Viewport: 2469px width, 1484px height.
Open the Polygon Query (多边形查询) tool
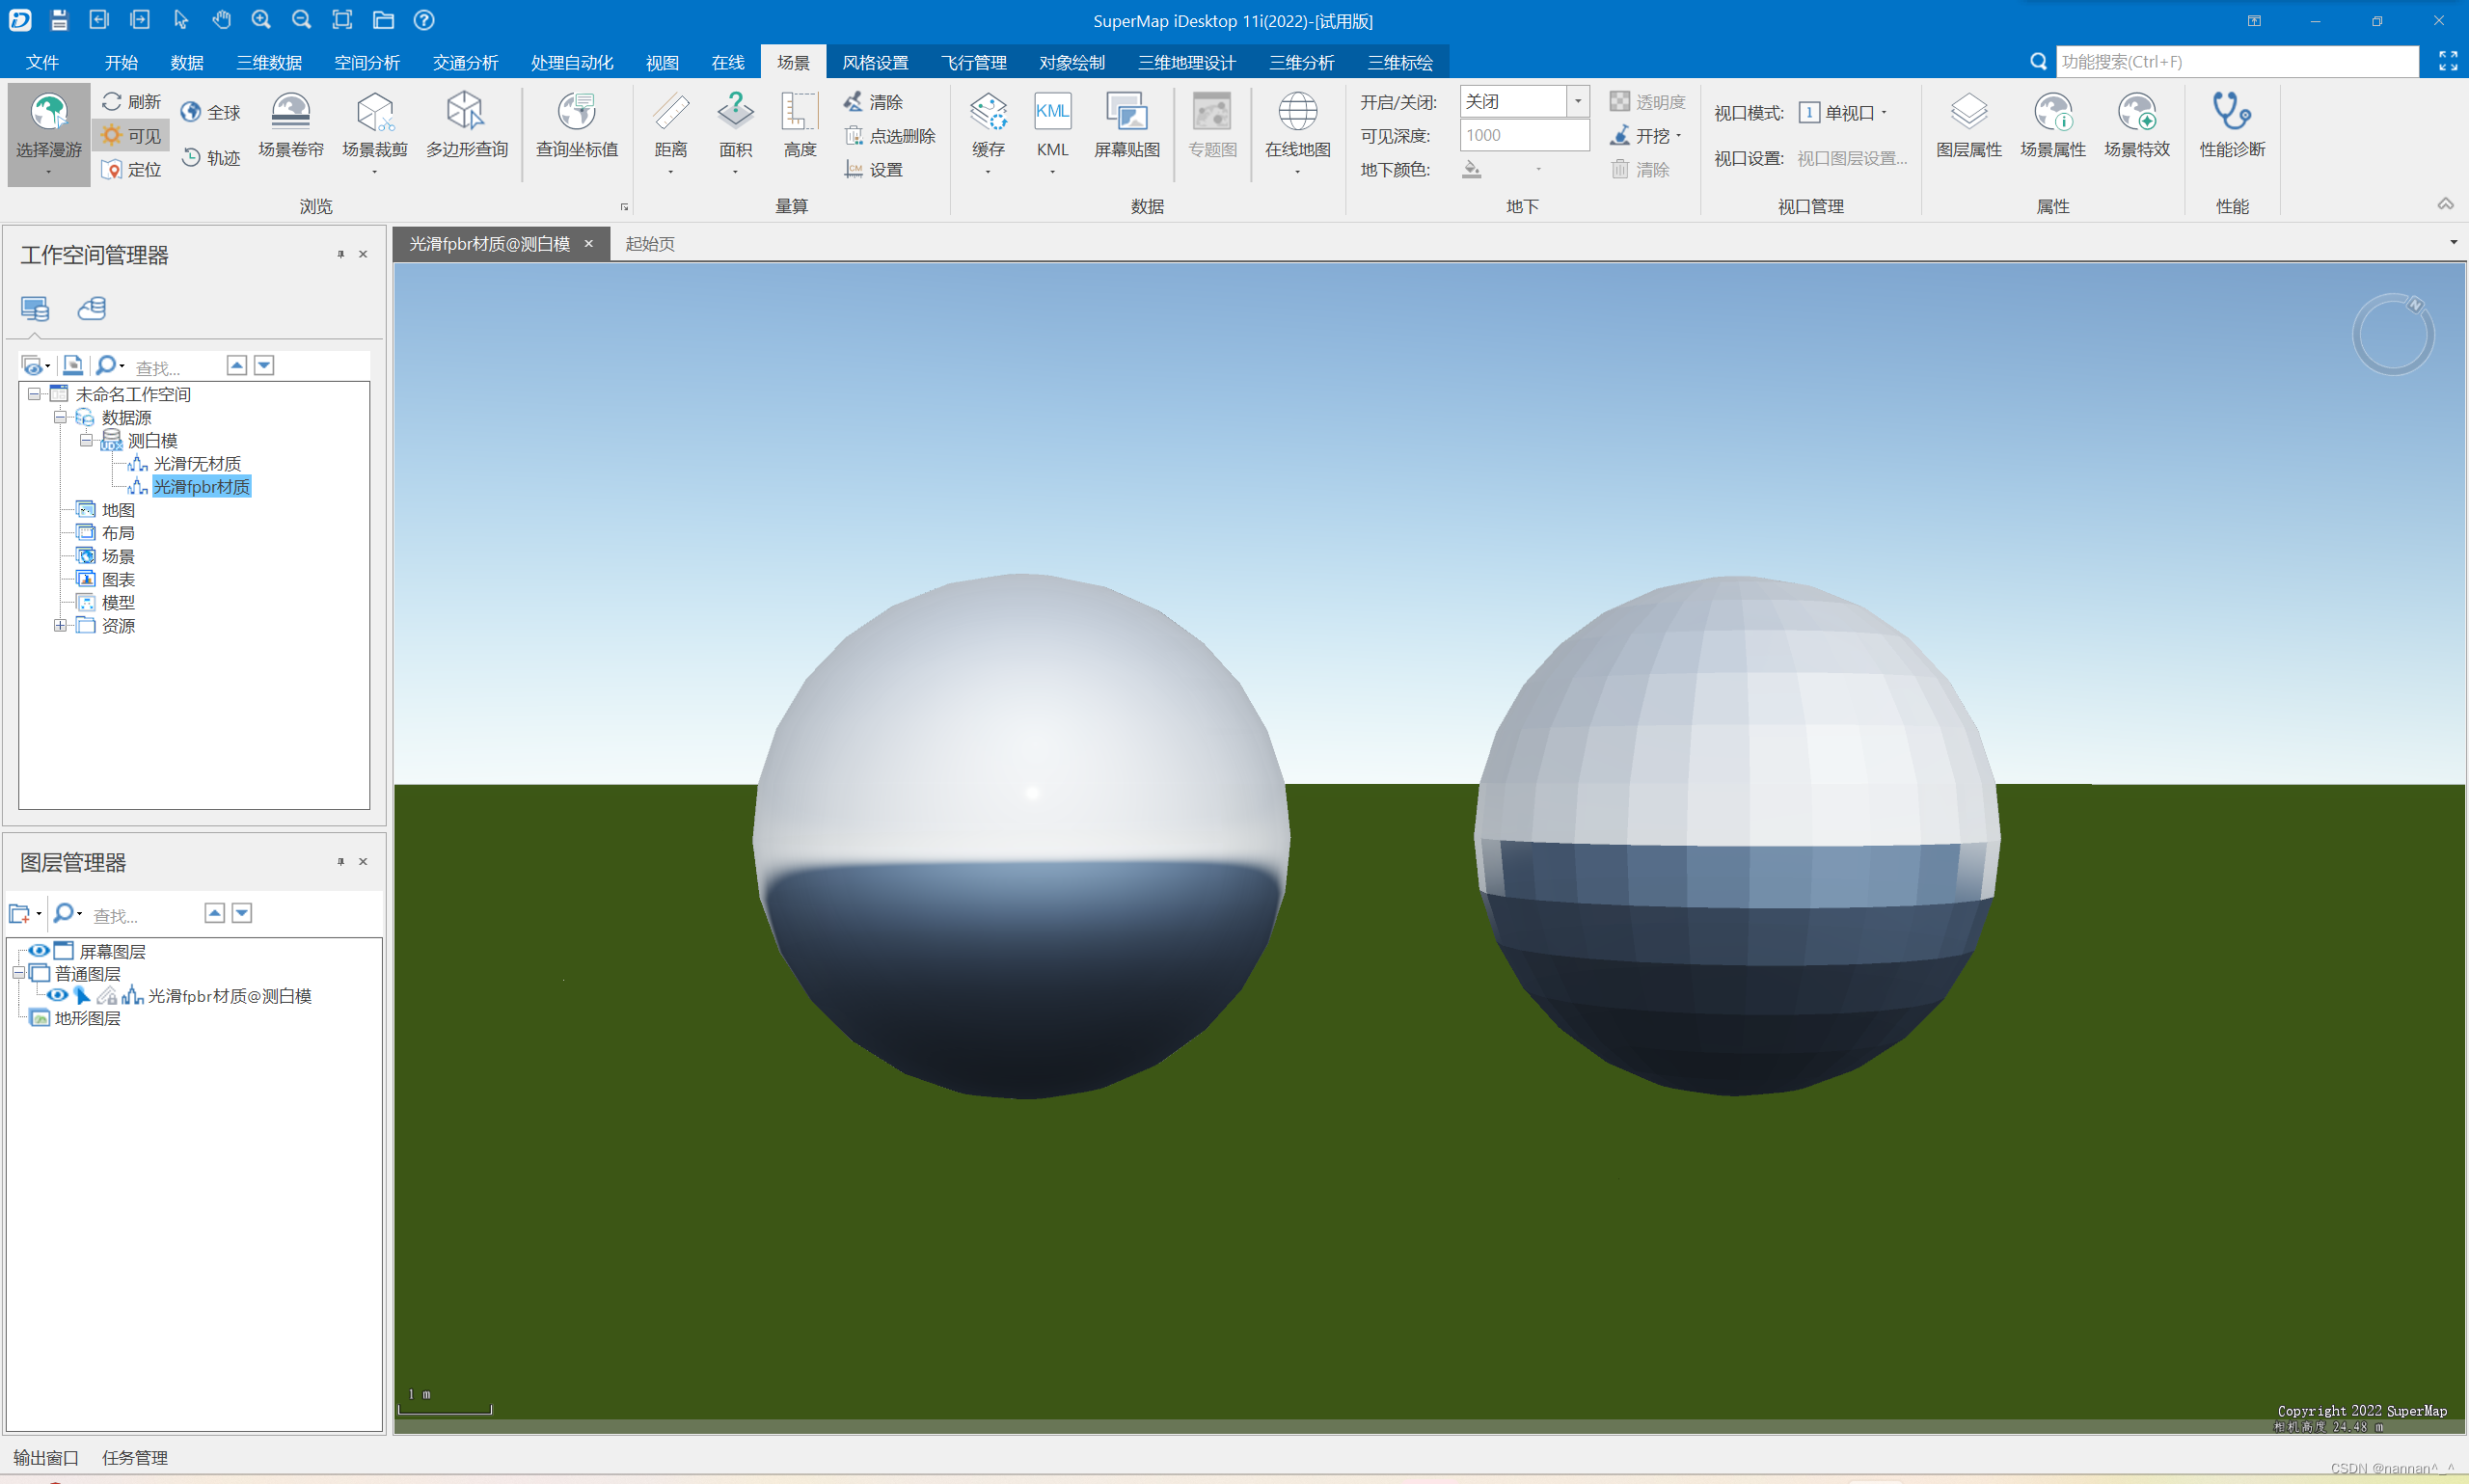466,113
